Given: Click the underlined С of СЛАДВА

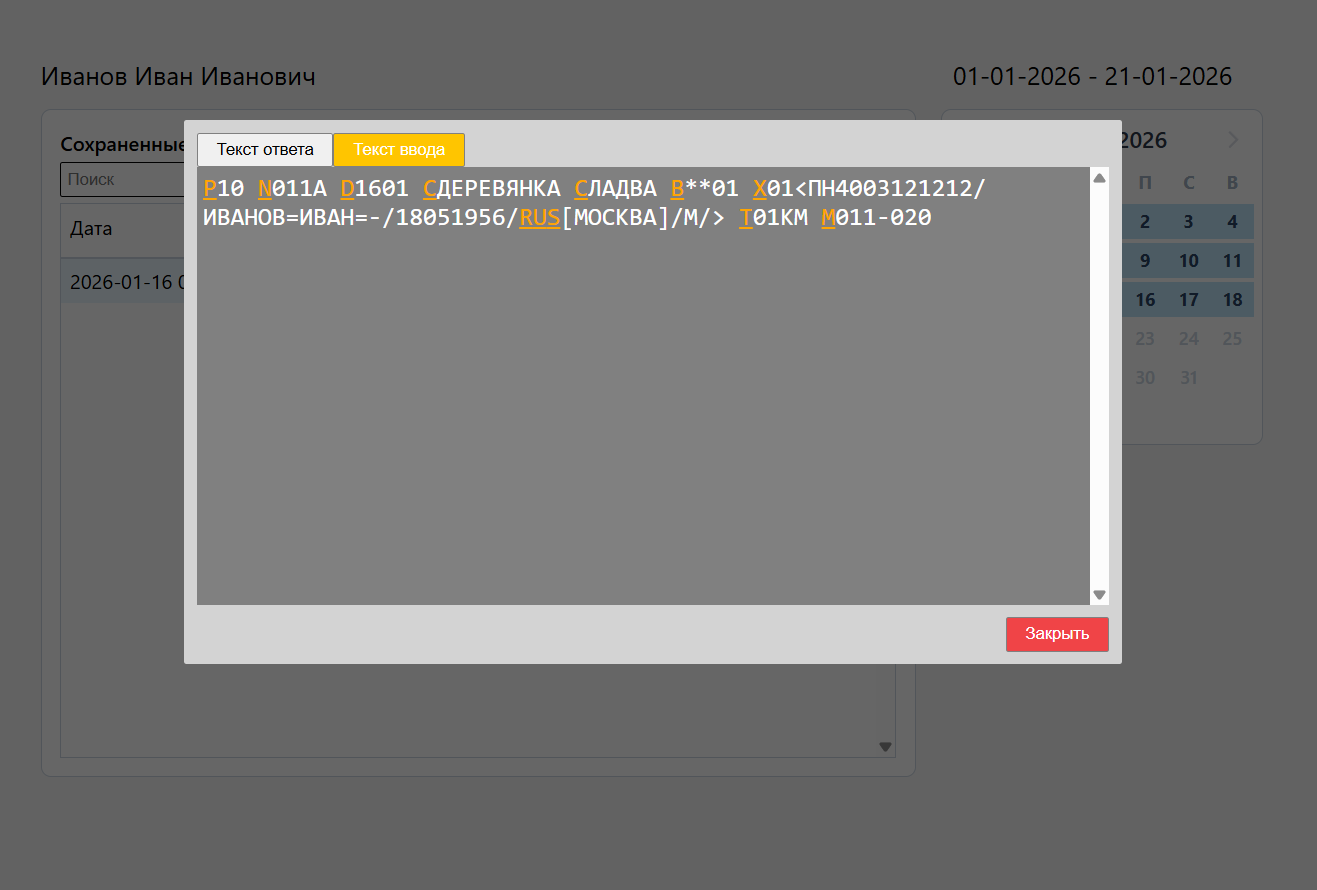Looking at the screenshot, I should coord(581,189).
